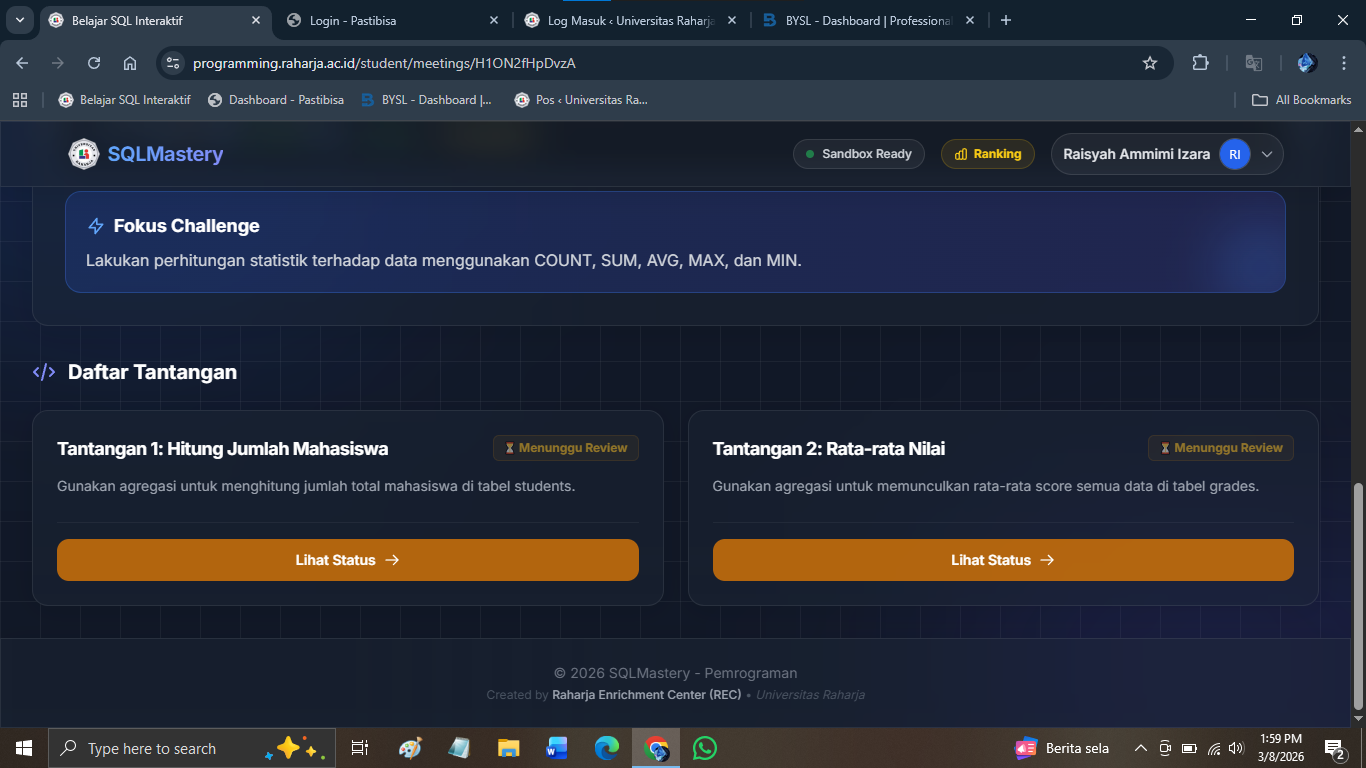Show hidden system tray icons
1366x768 pixels.
tap(1140, 748)
